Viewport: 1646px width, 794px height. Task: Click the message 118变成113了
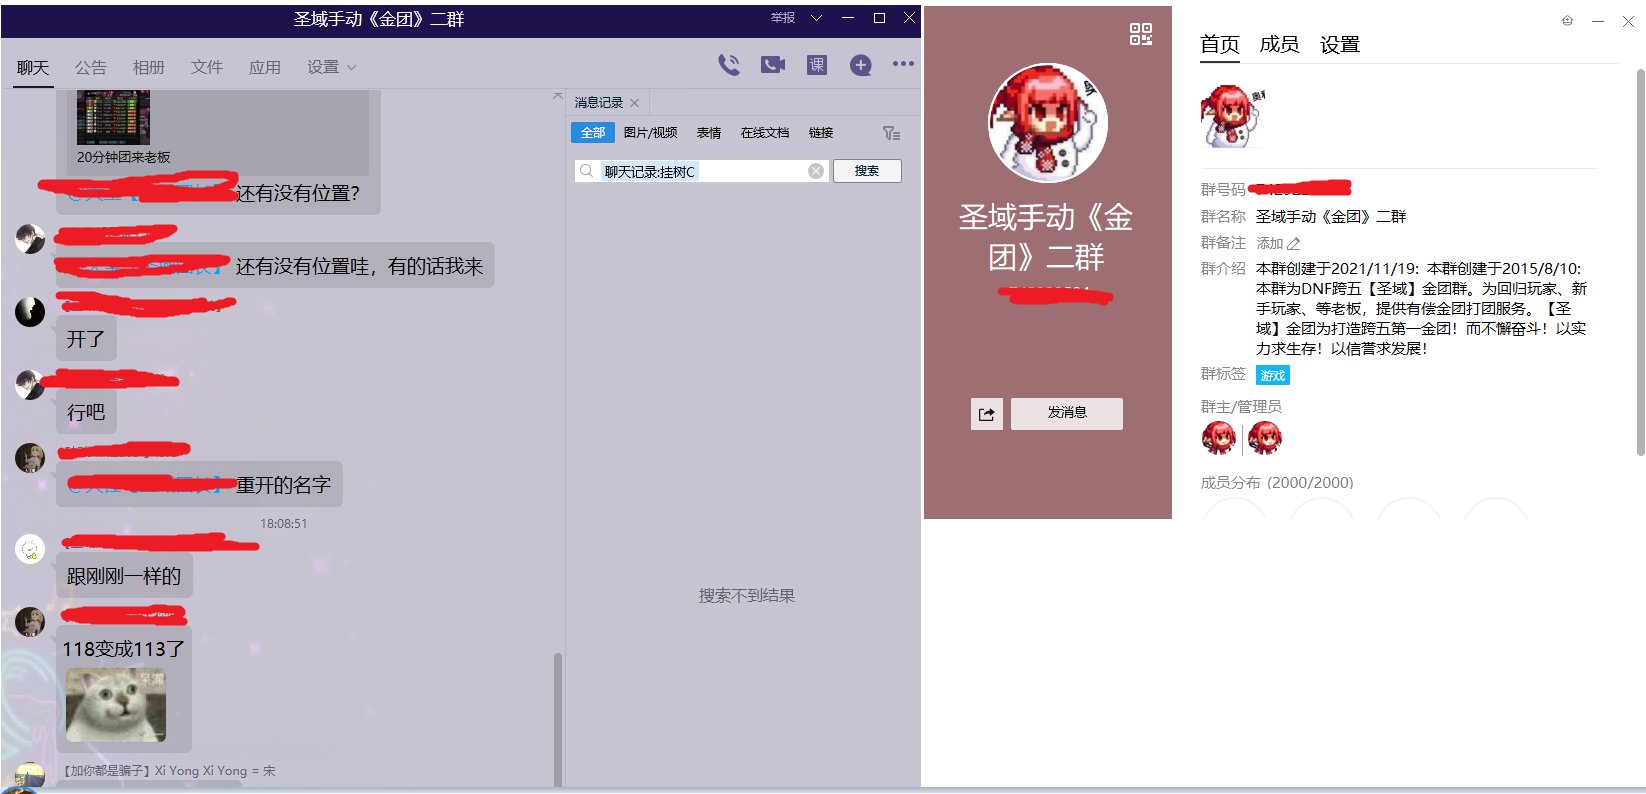tap(123, 649)
